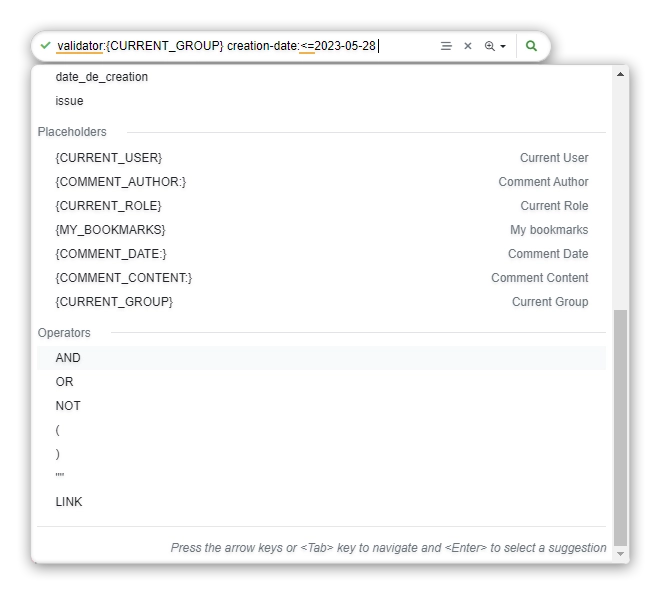660x594 pixels.
Task: Choose the AND operator
Action: coord(322,358)
